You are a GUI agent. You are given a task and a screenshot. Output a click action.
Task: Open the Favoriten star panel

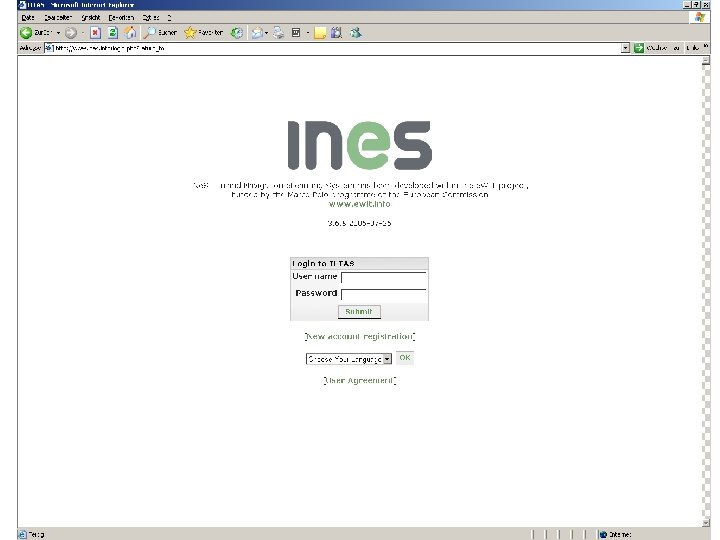(203, 33)
